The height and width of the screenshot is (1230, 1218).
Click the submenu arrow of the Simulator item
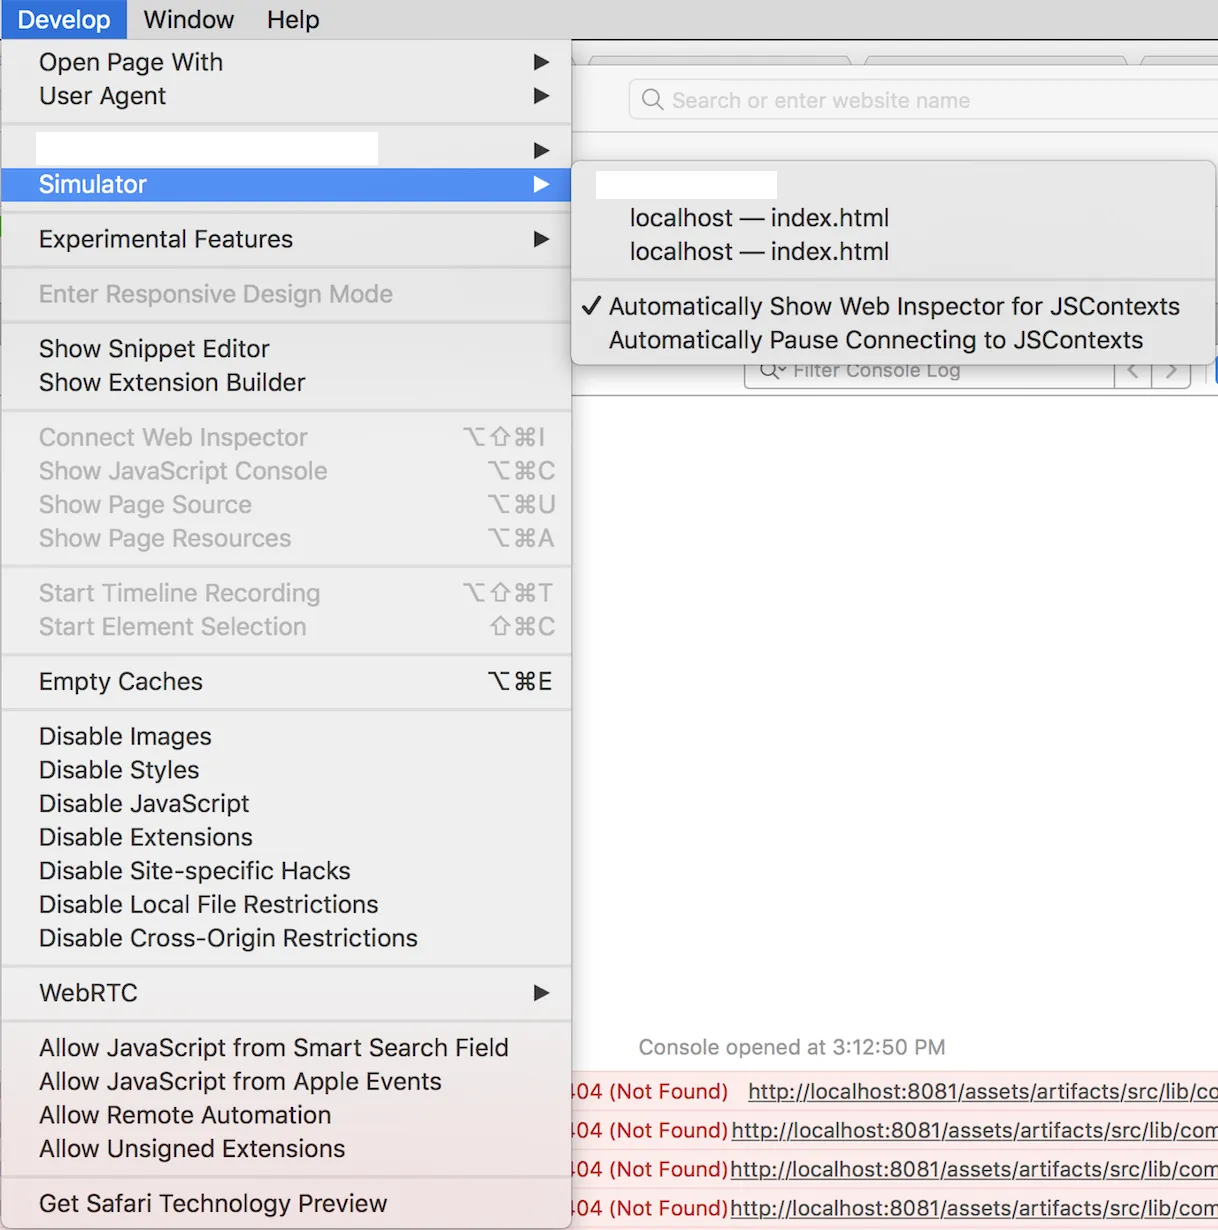(541, 184)
